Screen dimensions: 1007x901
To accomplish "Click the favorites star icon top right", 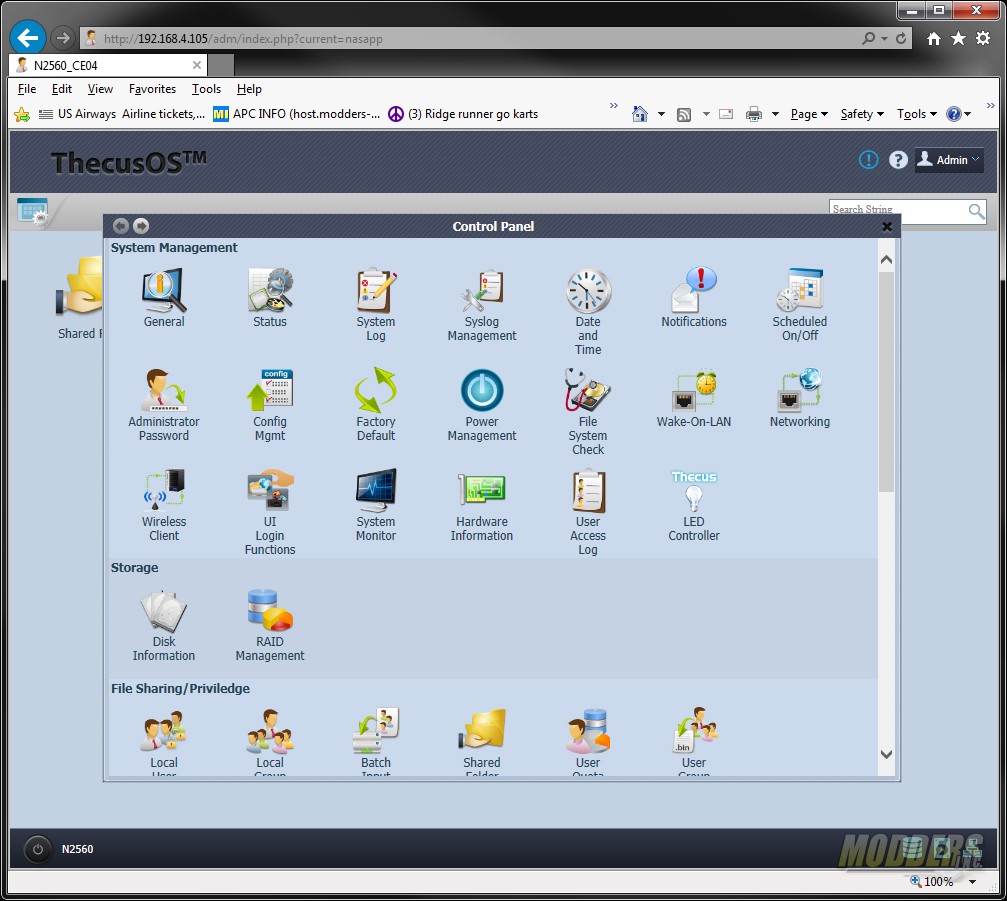I will coord(958,39).
